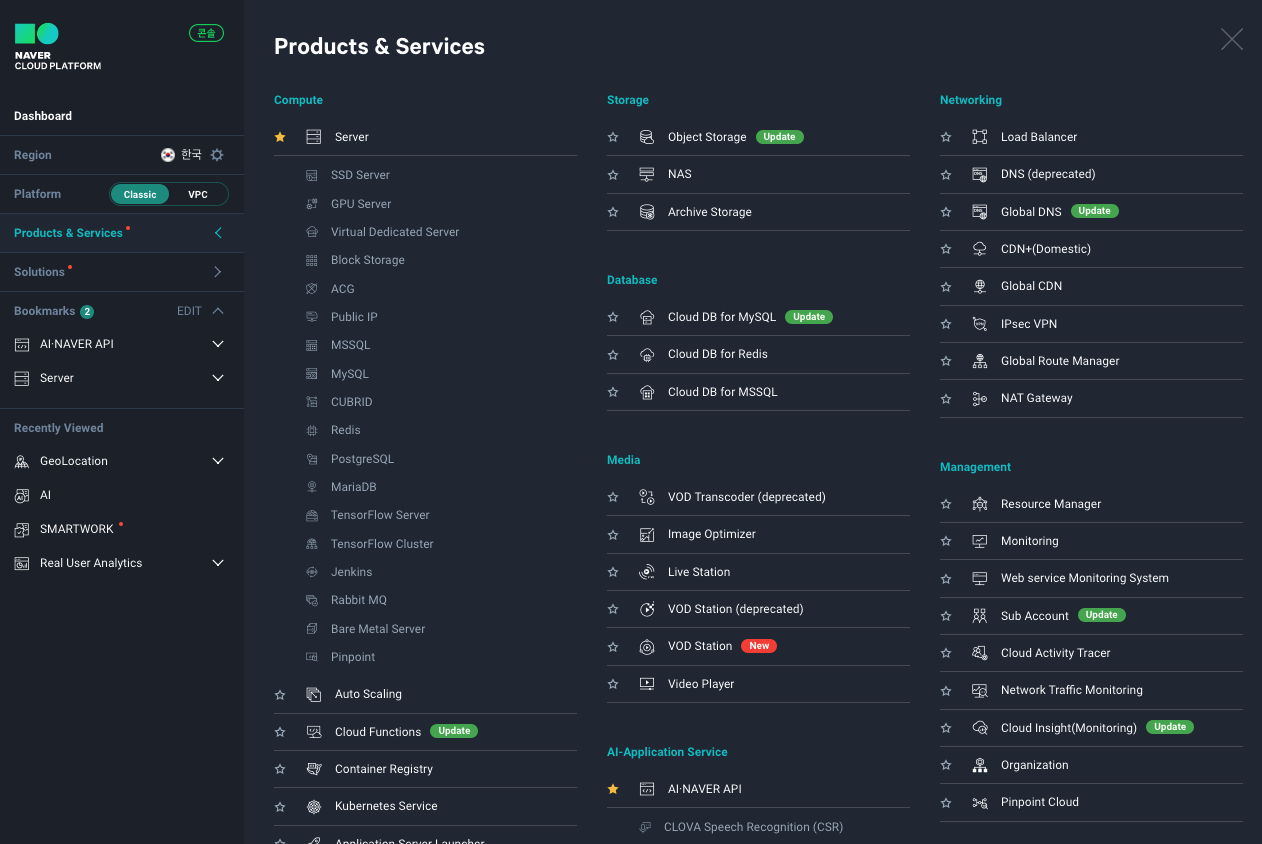This screenshot has width=1262, height=844.
Task: Select the Classic platform option
Action: [x=140, y=194]
